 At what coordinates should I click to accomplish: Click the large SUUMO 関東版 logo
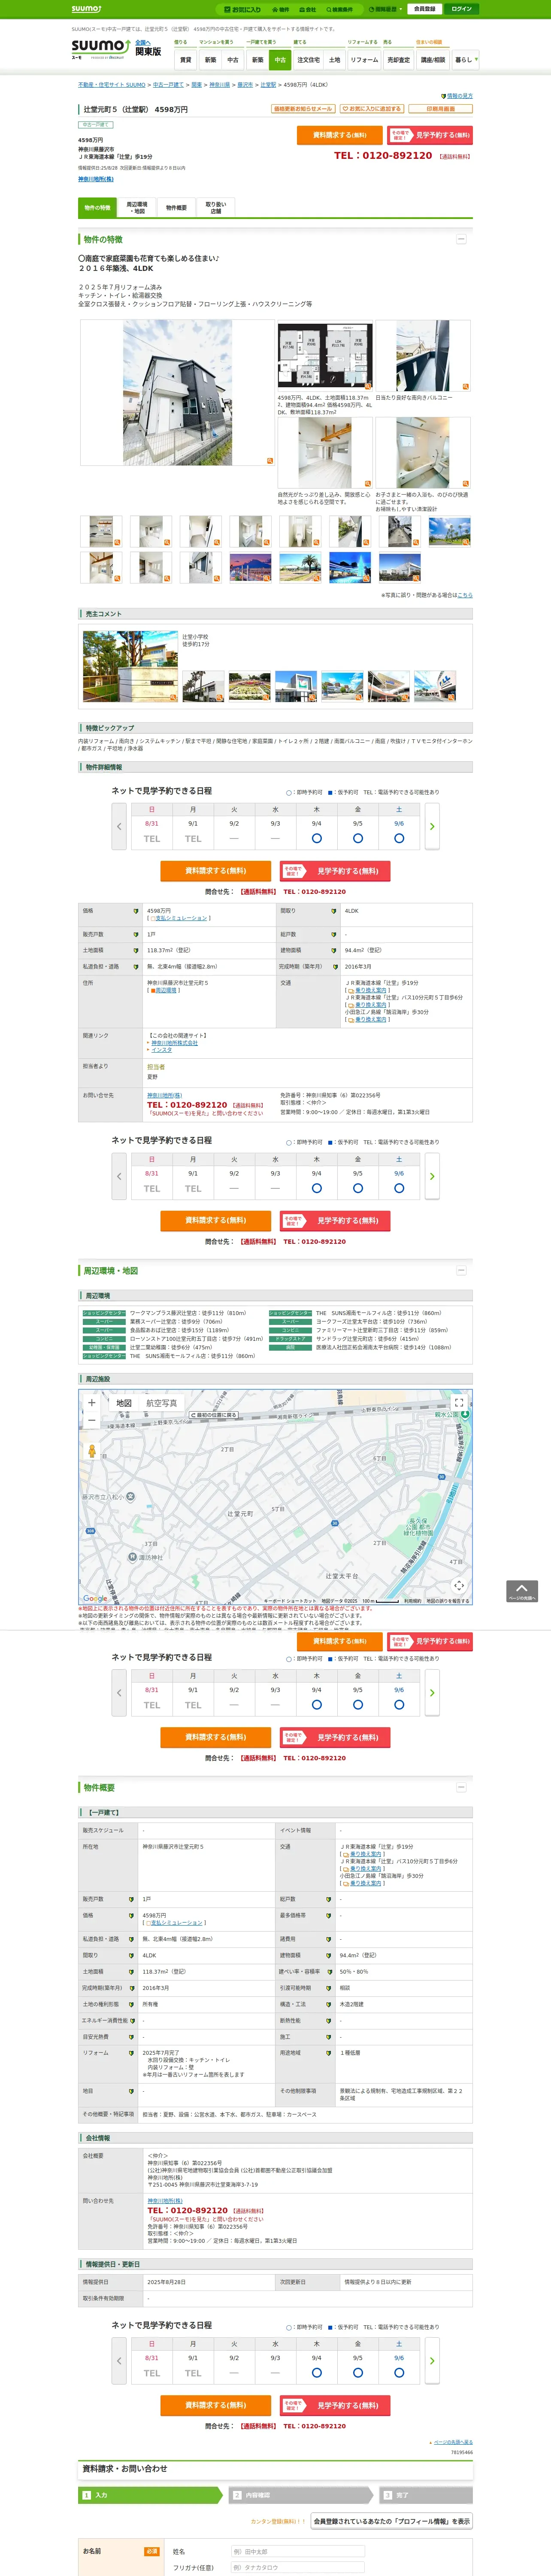116,48
